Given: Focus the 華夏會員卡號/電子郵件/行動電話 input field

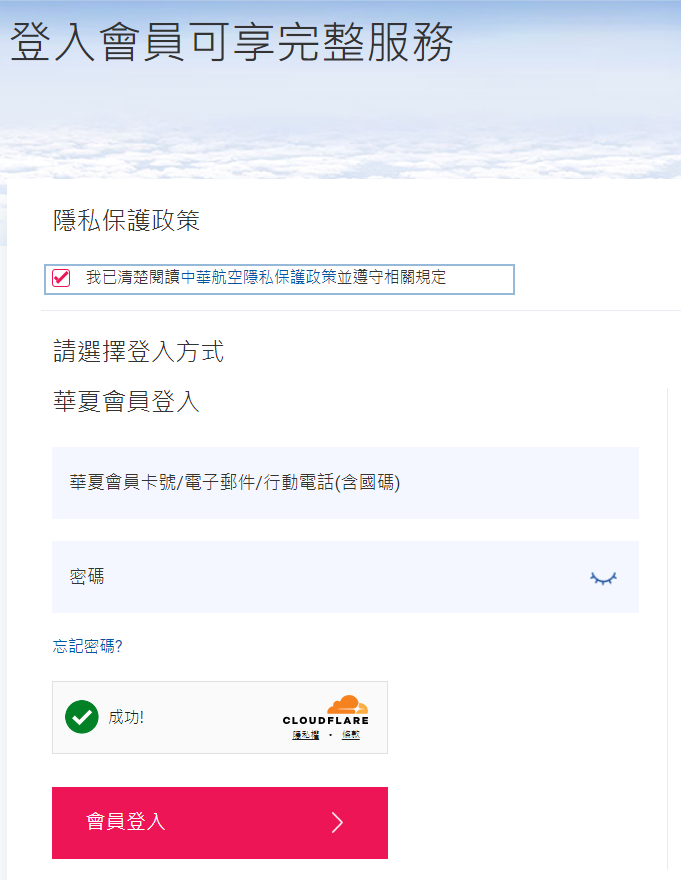Looking at the screenshot, I should [345, 483].
